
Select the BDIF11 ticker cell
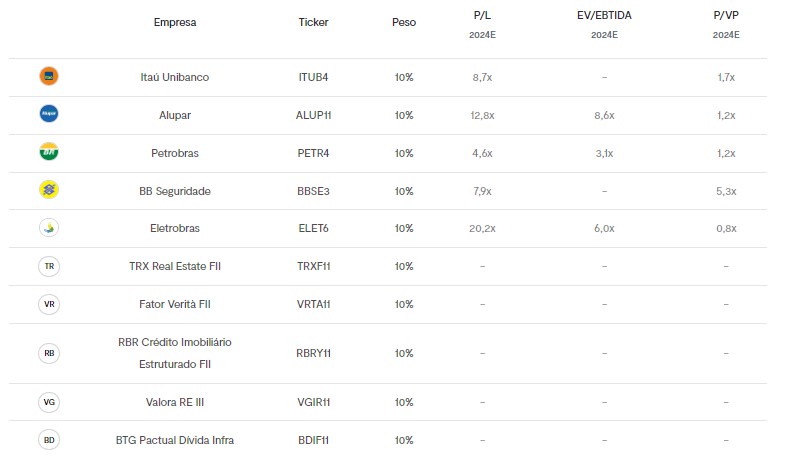click(x=314, y=440)
